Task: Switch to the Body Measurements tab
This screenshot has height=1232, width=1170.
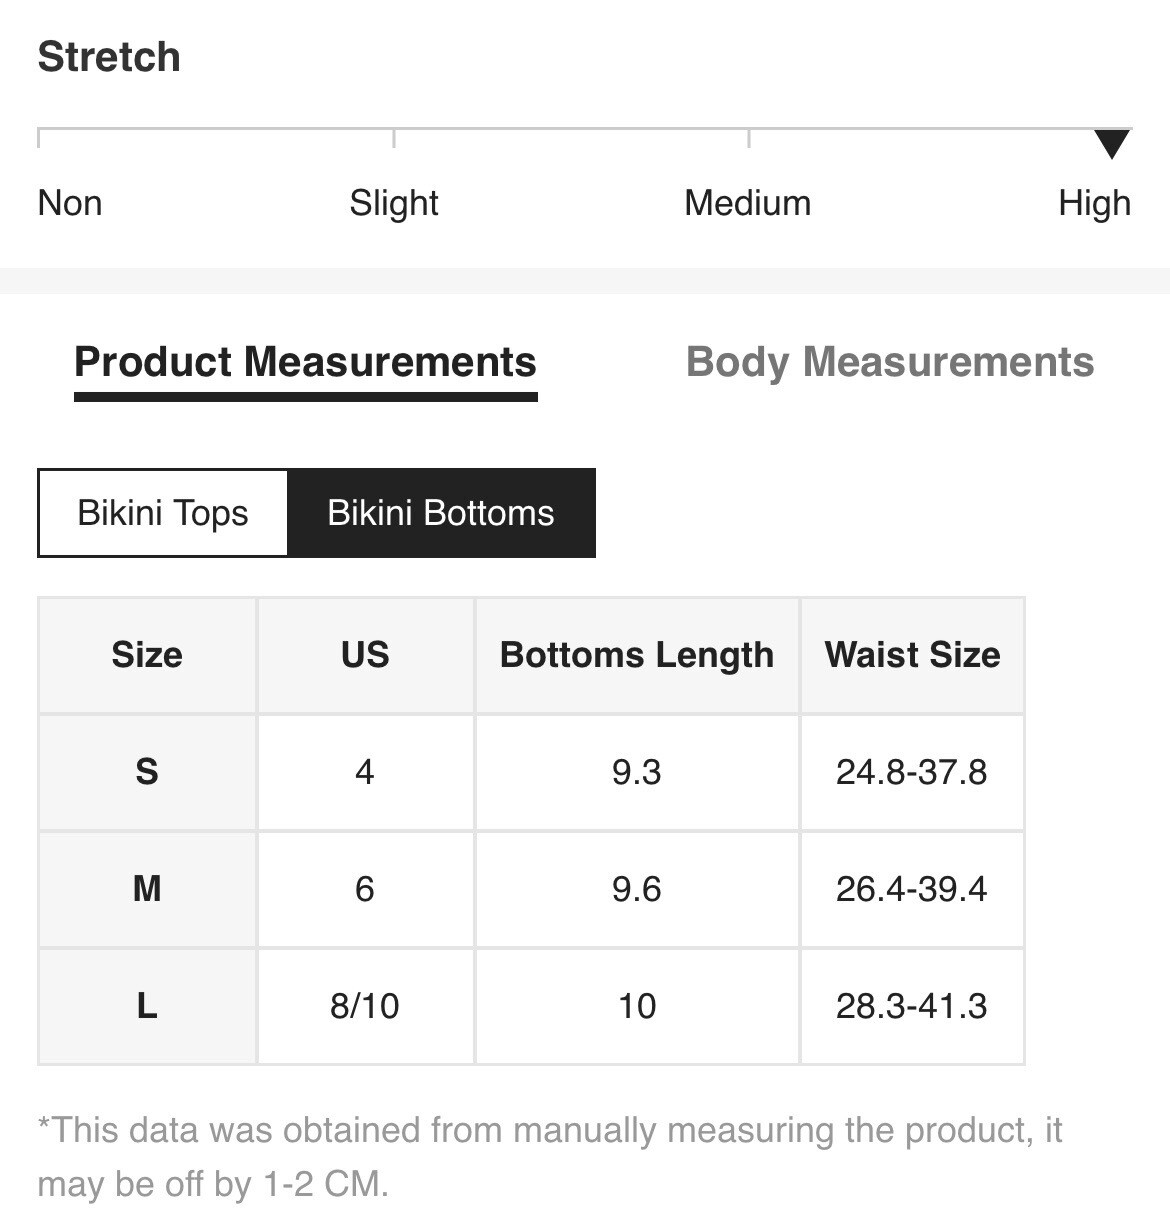Action: pos(889,362)
